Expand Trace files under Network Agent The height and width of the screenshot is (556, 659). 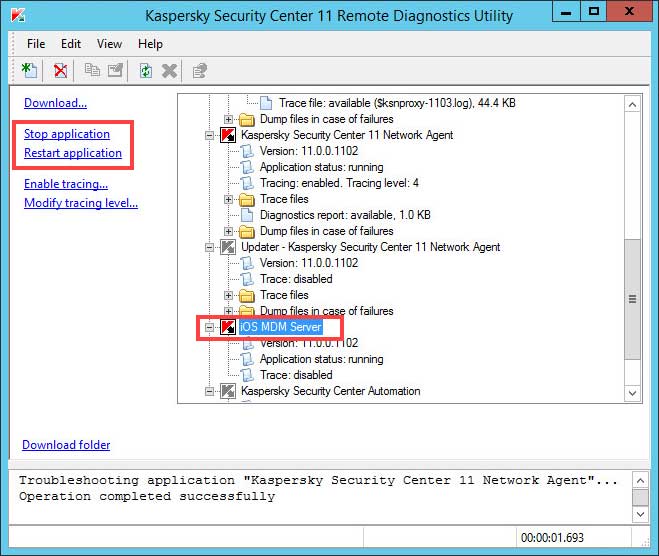pyautogui.click(x=228, y=199)
